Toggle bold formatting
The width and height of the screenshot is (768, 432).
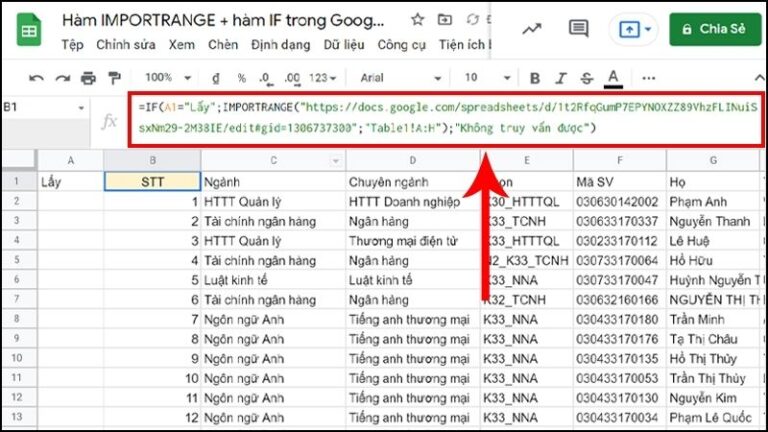[535, 78]
